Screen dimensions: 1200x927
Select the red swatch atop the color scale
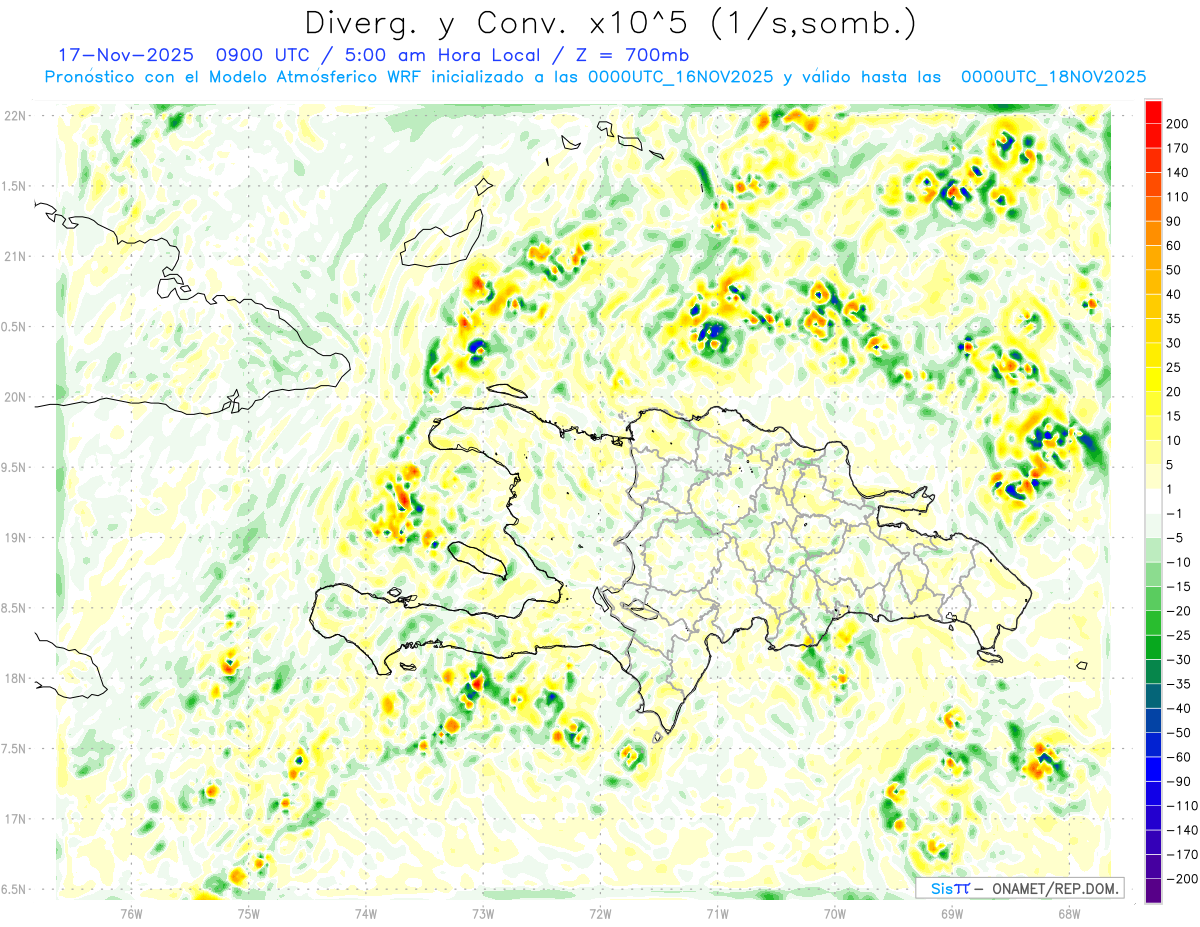(x=1153, y=110)
